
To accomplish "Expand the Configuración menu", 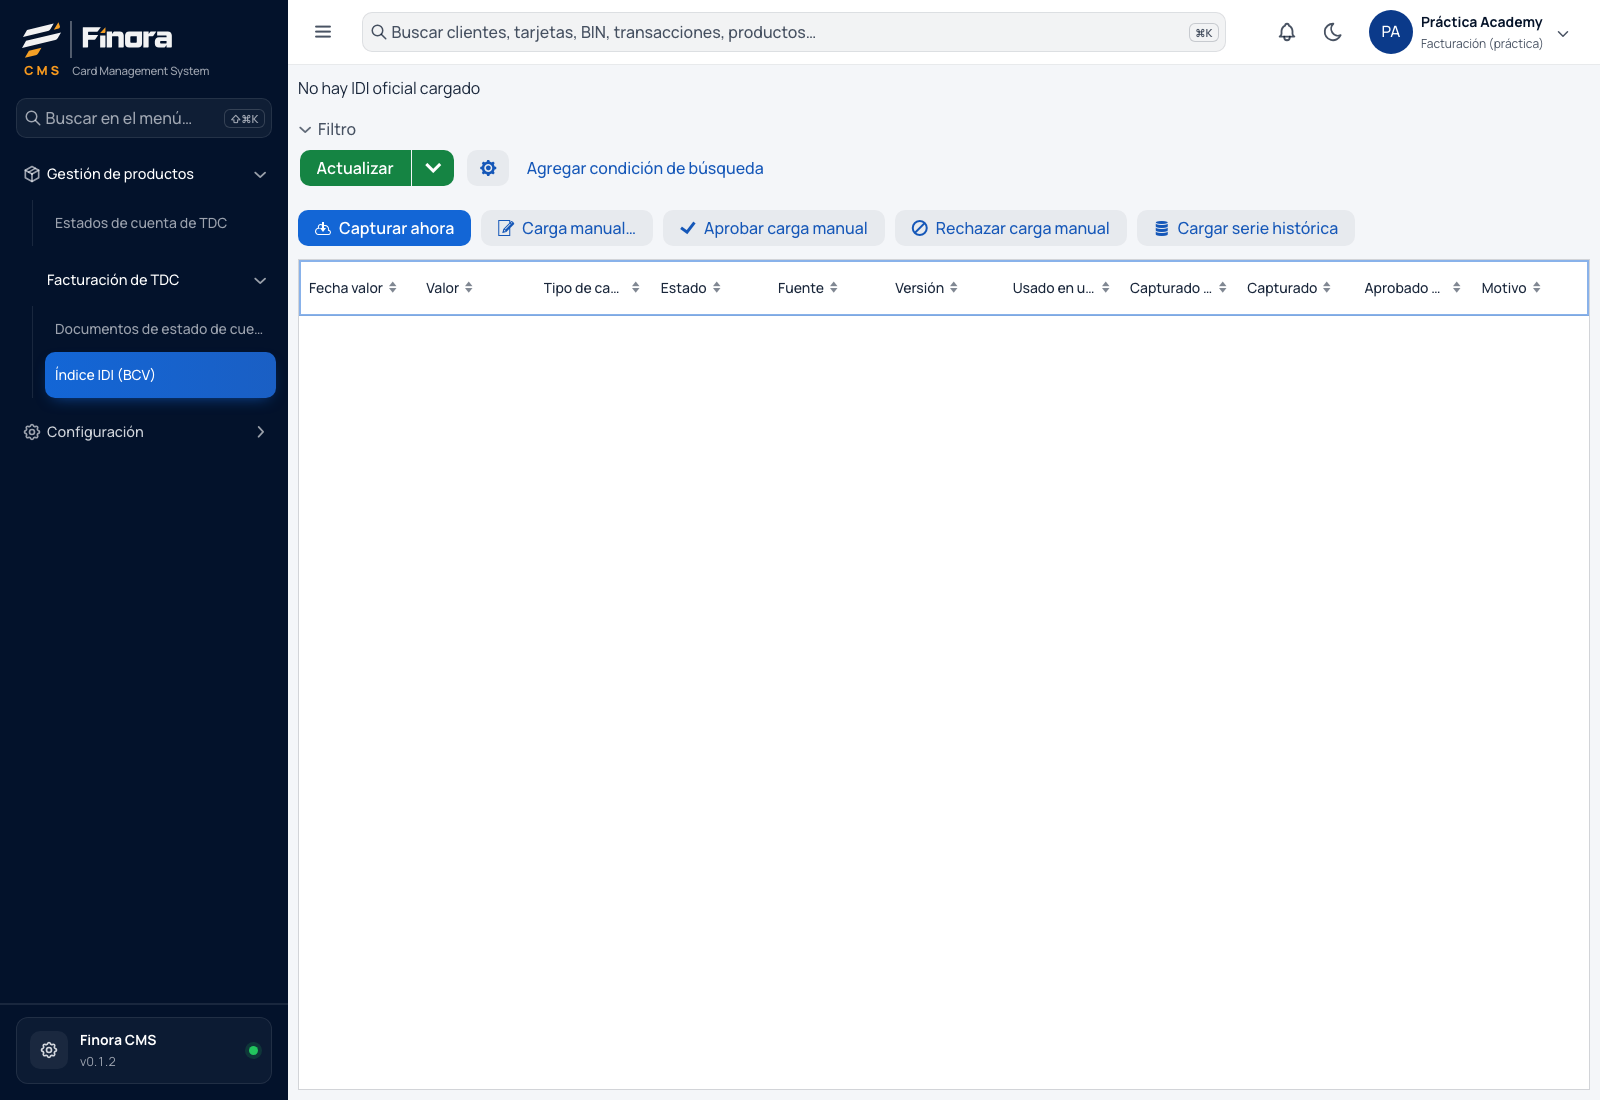I will (146, 432).
